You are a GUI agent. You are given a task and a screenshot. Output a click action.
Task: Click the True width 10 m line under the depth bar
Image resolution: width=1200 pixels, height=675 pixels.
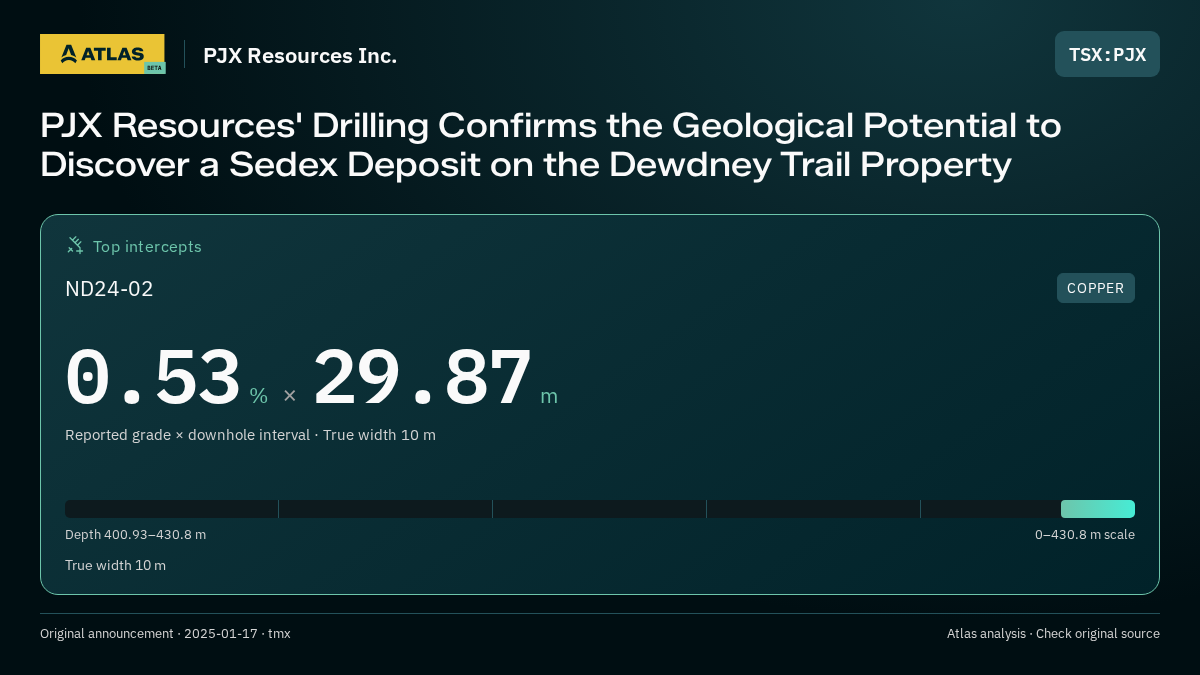[x=115, y=566]
